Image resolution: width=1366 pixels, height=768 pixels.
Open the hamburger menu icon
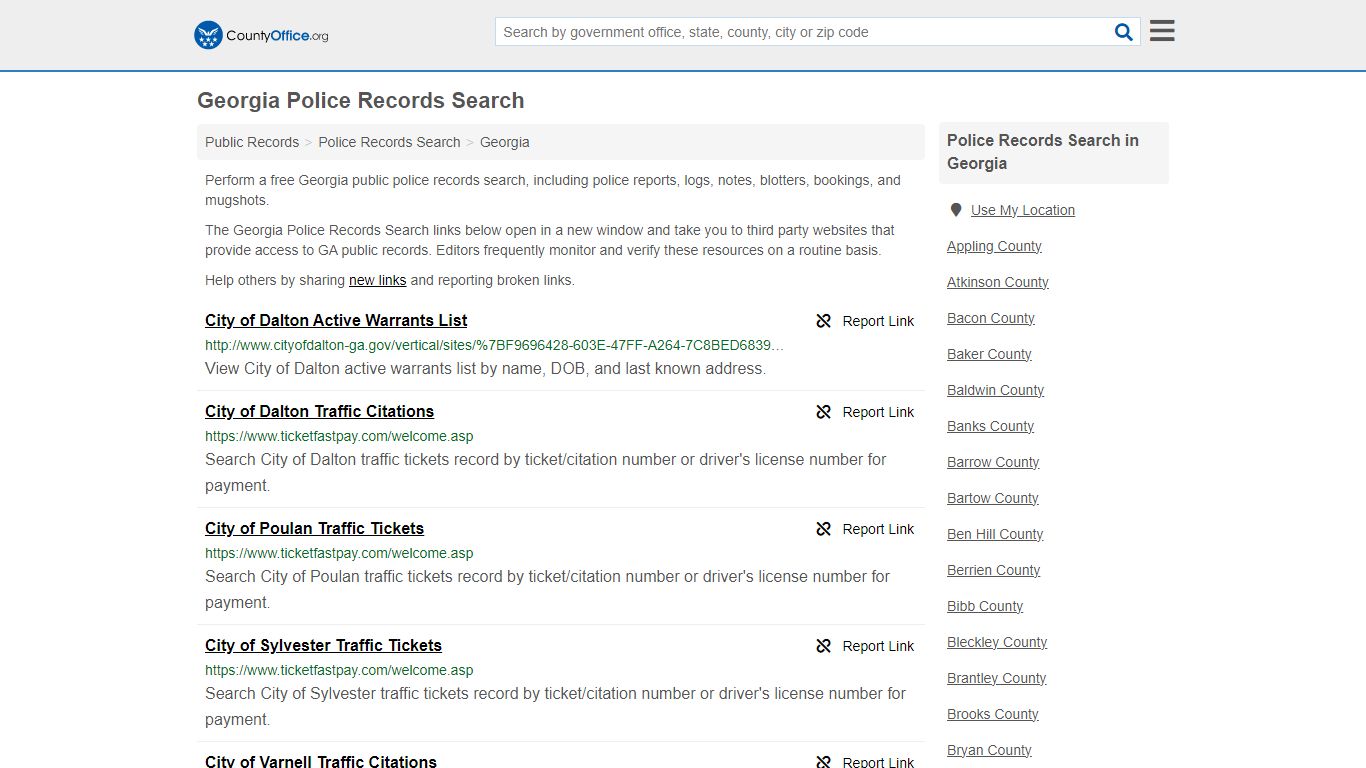(x=1162, y=31)
